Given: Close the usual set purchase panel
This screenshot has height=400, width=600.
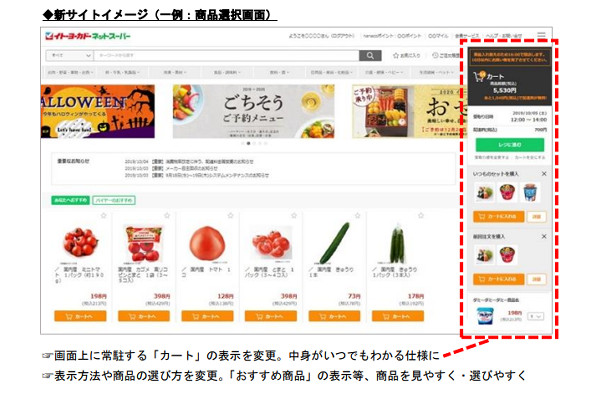Looking at the screenshot, I should [544, 173].
